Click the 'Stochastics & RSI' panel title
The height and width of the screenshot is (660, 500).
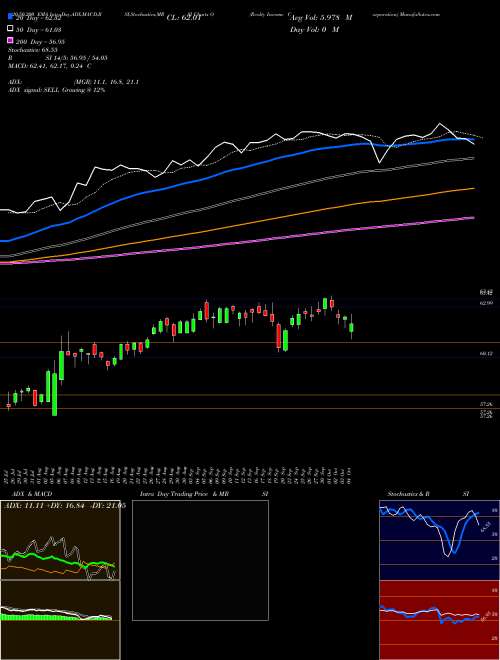click(428, 494)
